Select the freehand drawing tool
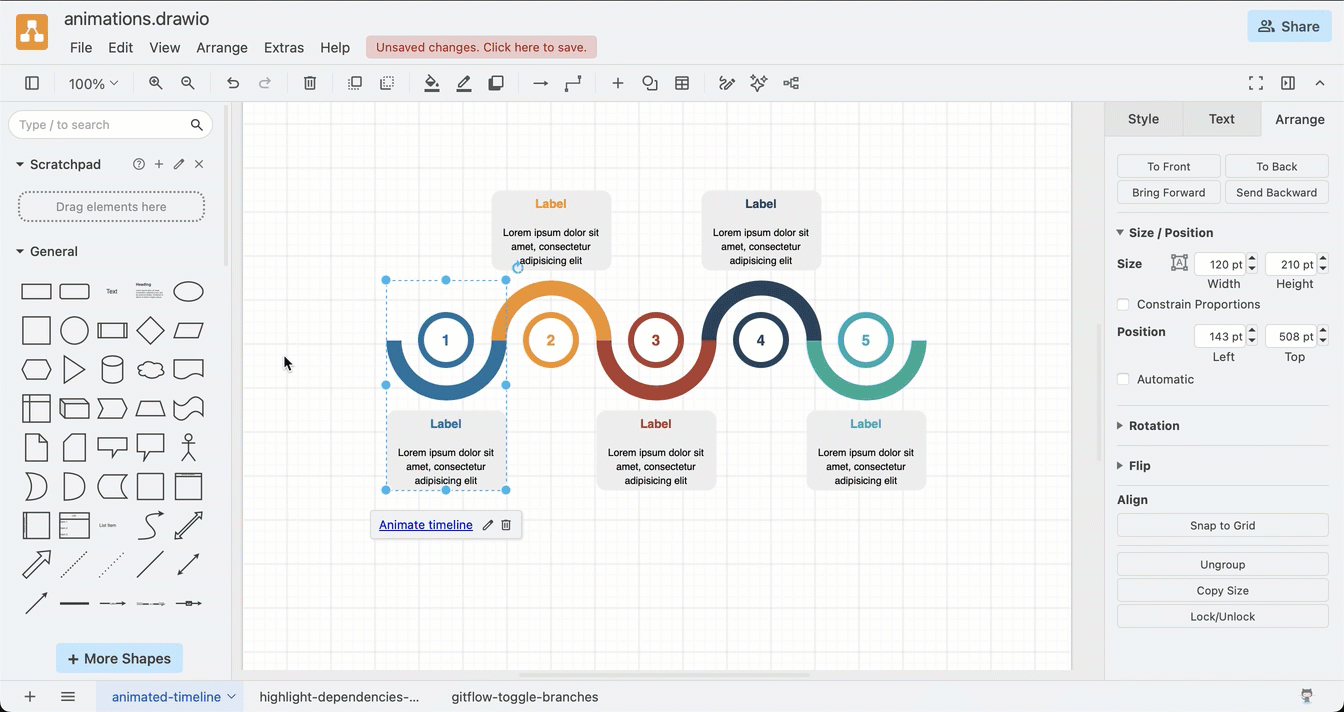 click(x=727, y=83)
